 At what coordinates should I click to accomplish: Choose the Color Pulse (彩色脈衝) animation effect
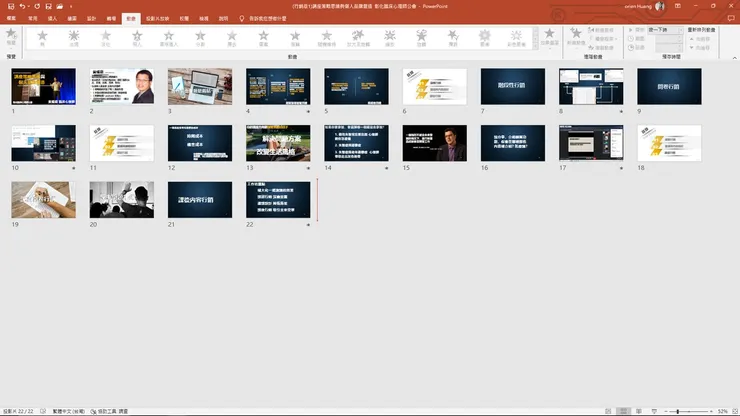tap(516, 38)
